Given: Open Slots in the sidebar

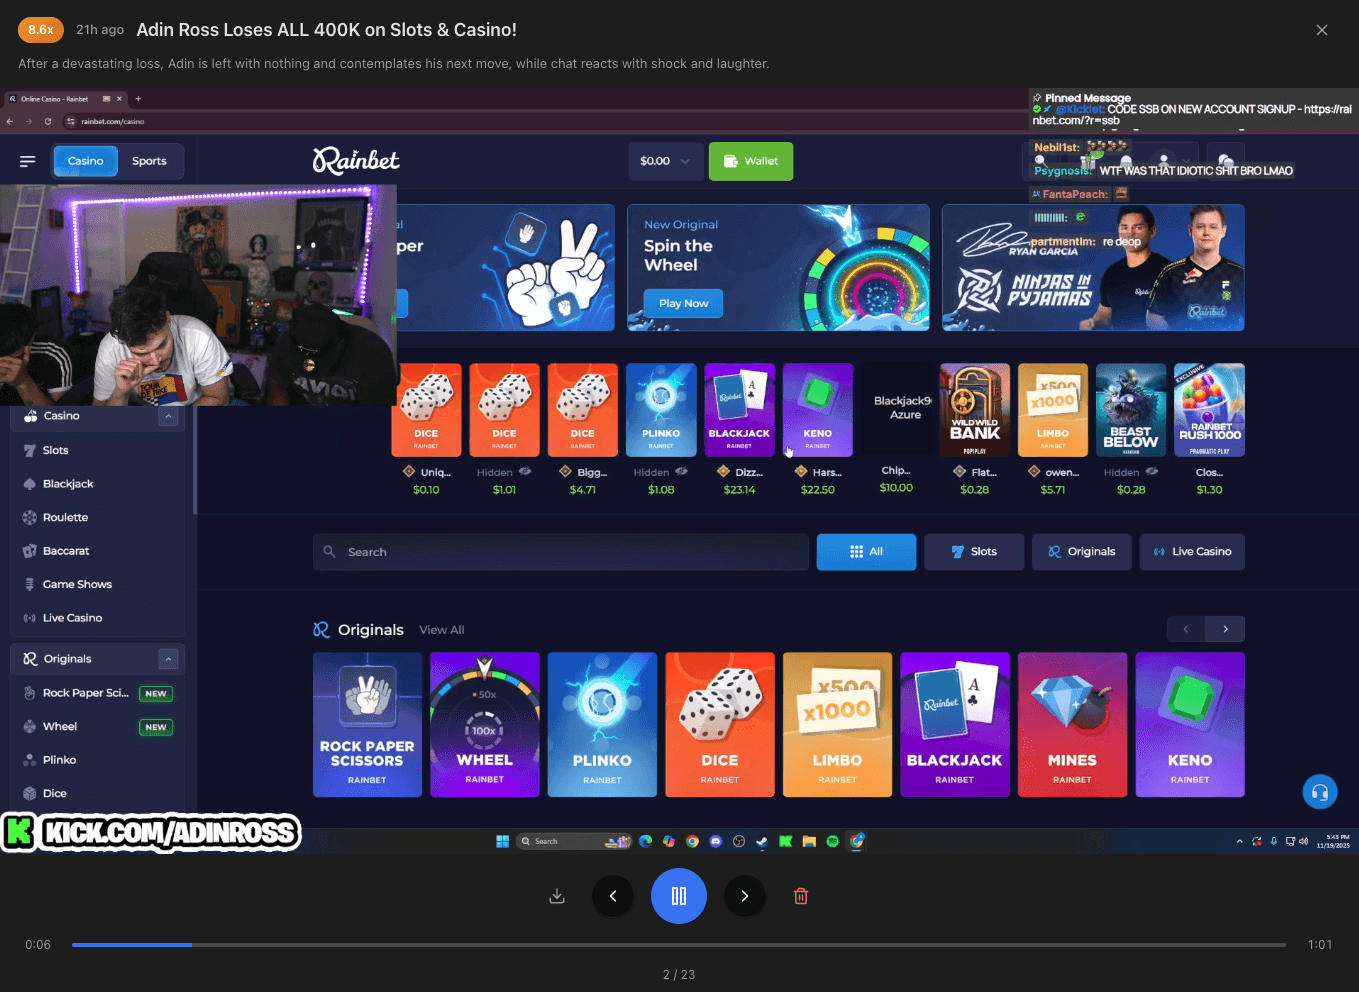Looking at the screenshot, I should coord(56,450).
